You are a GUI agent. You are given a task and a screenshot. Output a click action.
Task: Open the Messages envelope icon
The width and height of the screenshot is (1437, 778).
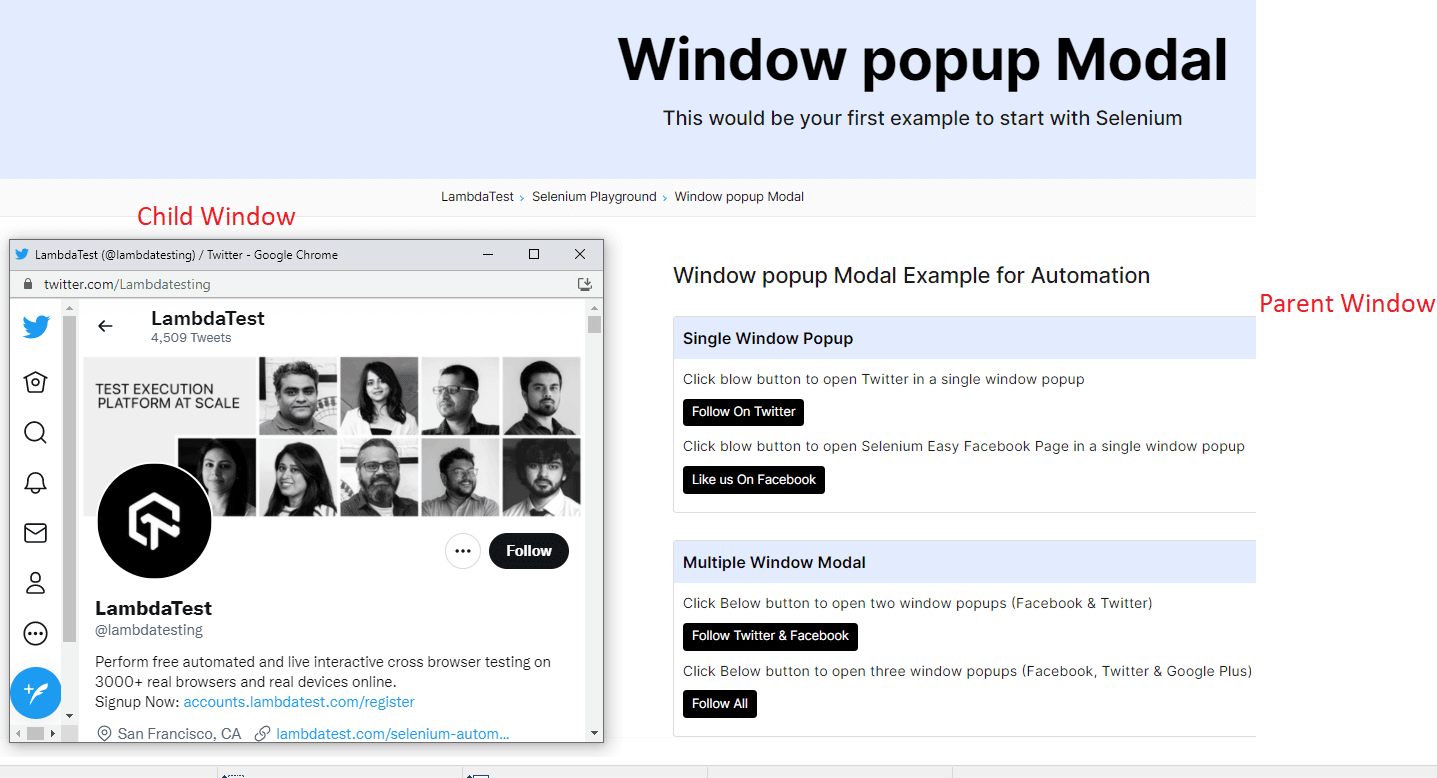pos(35,532)
